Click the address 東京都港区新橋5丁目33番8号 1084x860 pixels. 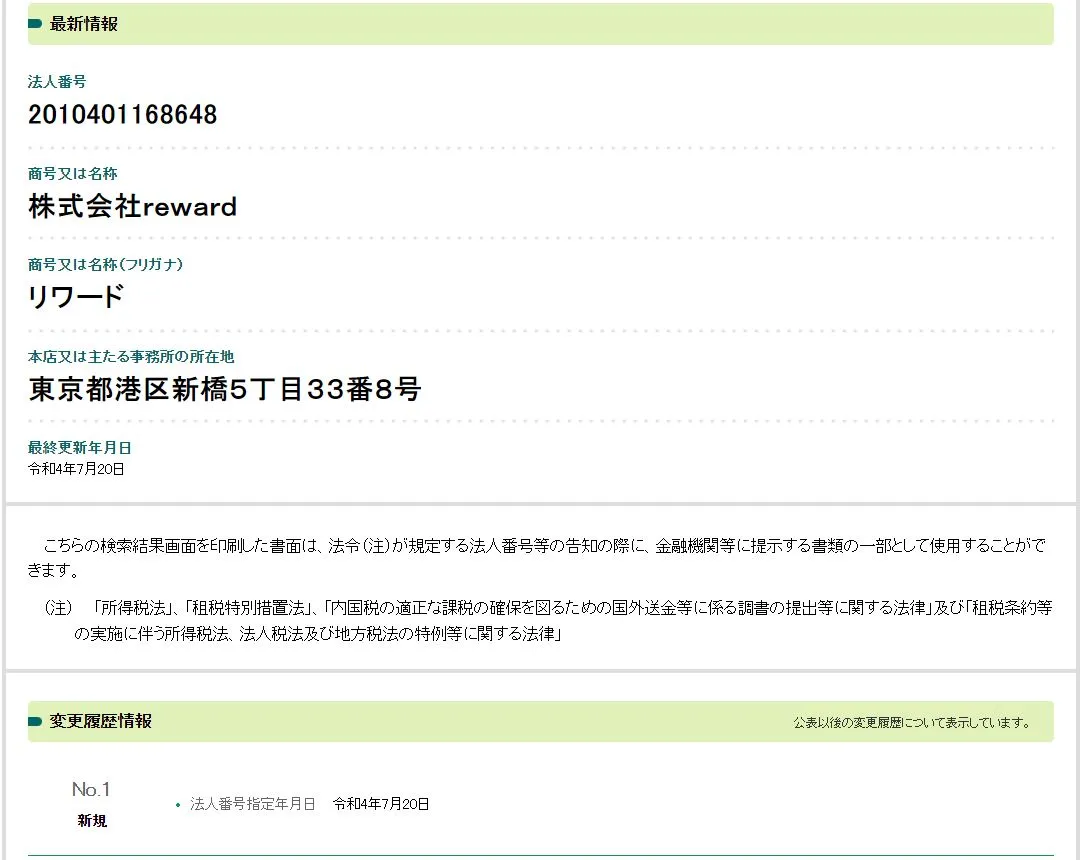225,390
